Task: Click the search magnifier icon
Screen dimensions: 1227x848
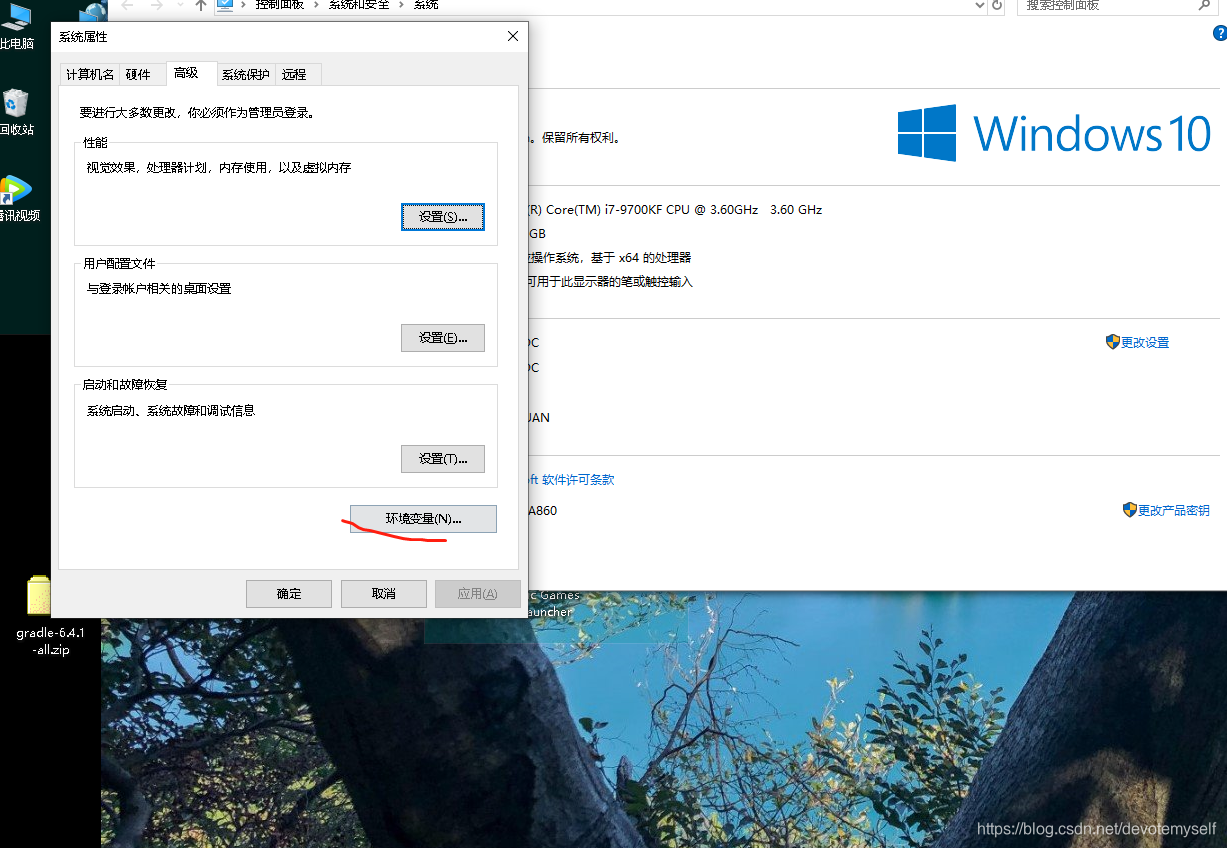Action: (1205, 5)
